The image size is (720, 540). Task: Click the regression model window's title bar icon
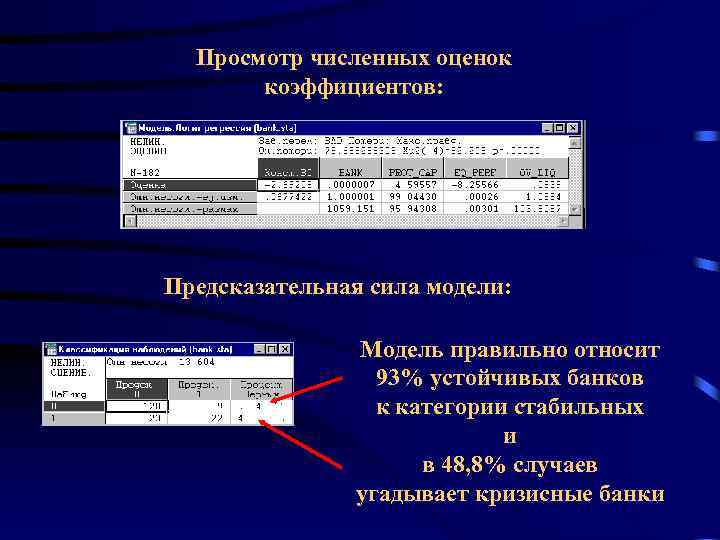[x=131, y=128]
